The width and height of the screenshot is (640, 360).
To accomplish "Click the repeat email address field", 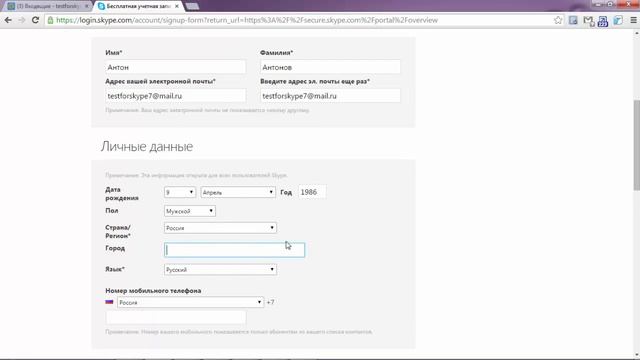I will pyautogui.click(x=330, y=96).
